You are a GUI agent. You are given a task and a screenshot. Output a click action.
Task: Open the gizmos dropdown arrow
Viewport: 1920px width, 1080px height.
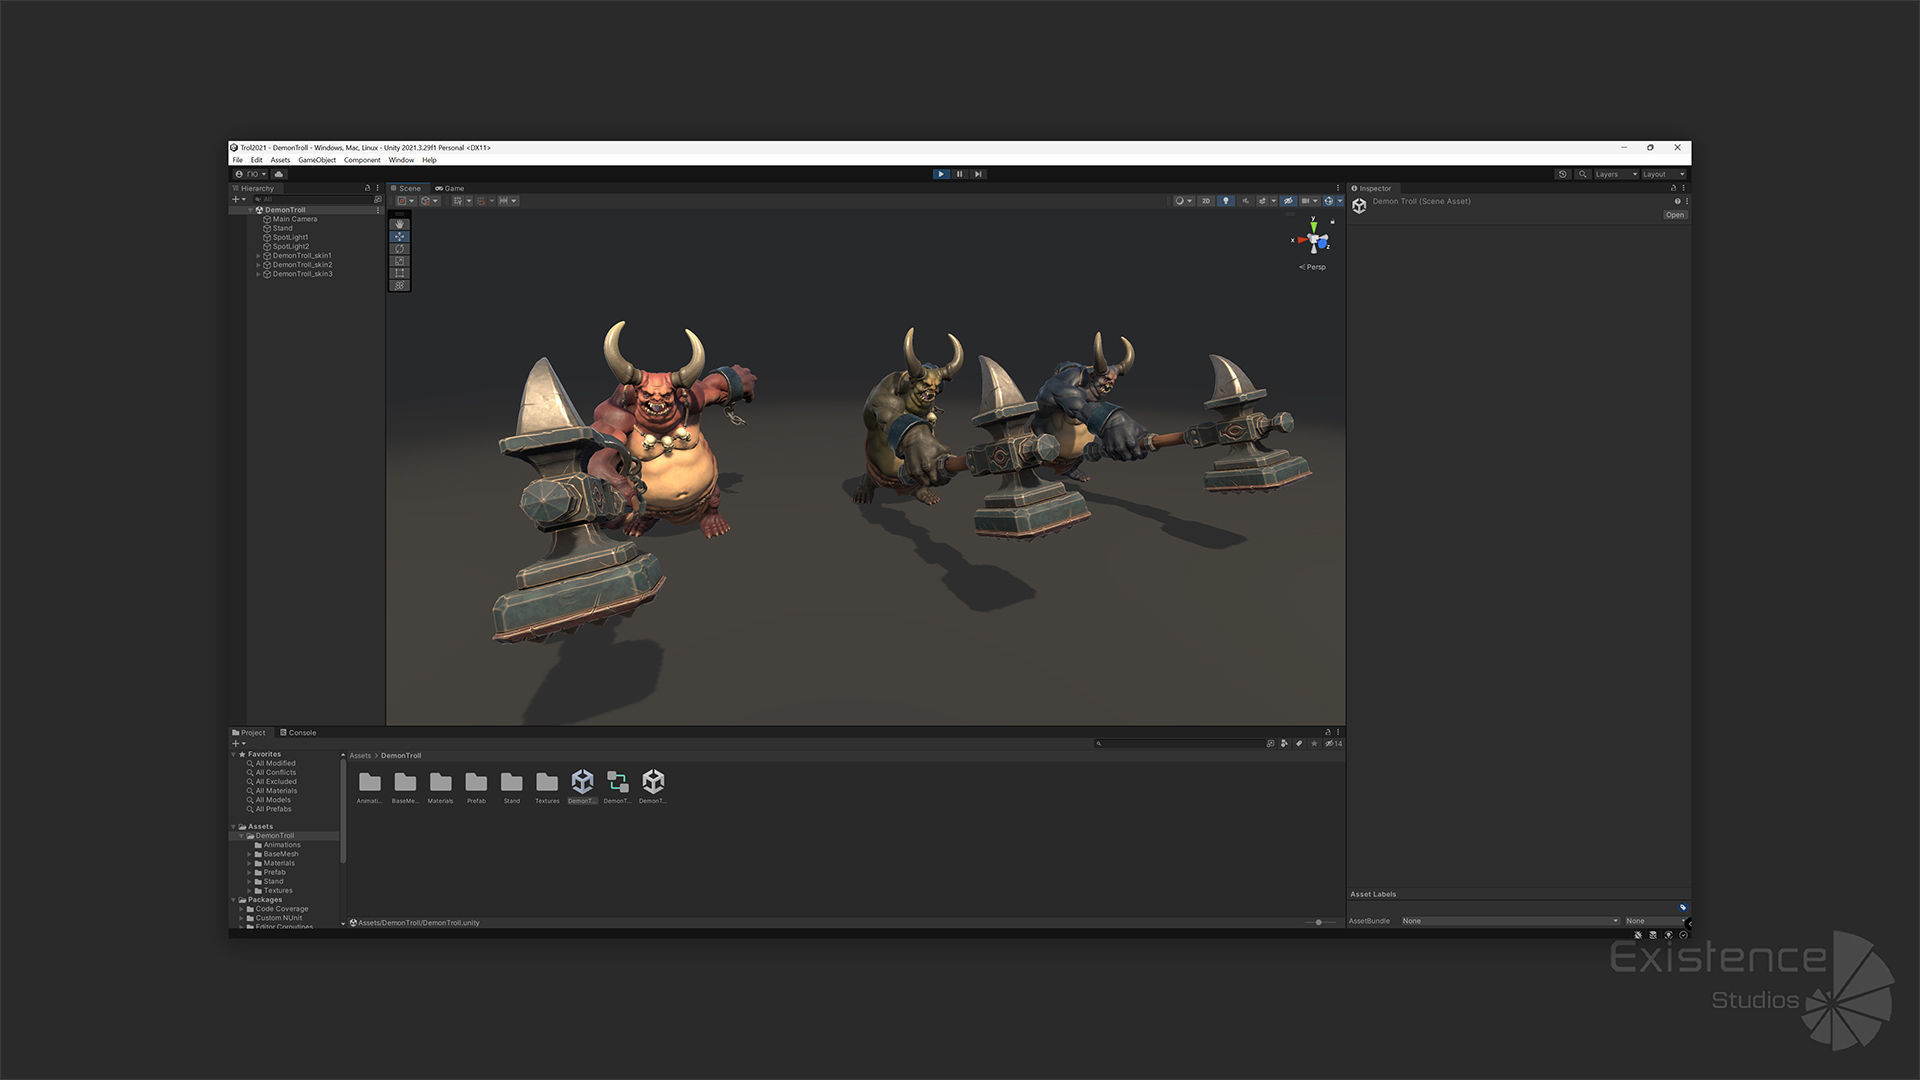click(1340, 201)
